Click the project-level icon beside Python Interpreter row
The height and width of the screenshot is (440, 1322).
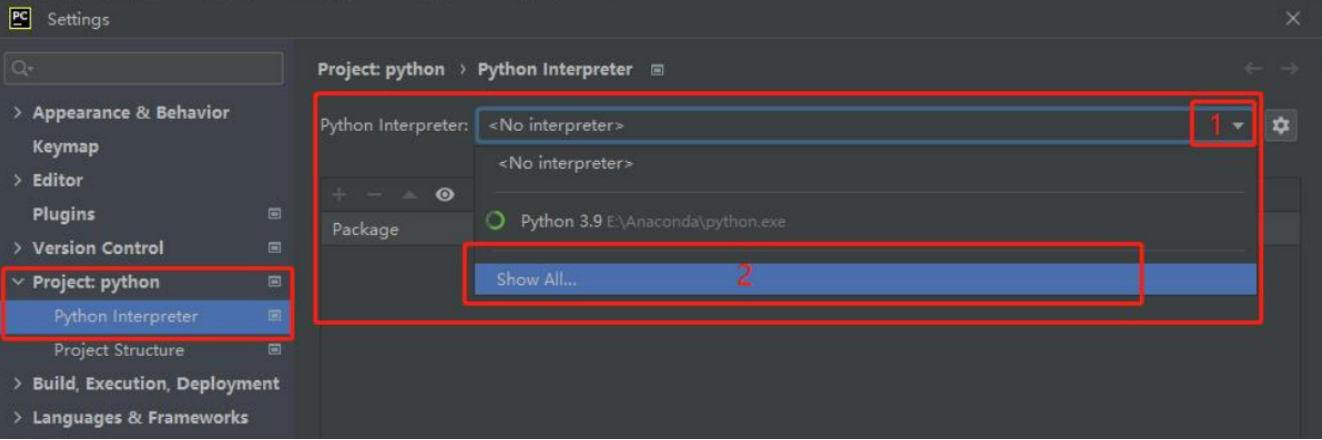pyautogui.click(x=274, y=316)
